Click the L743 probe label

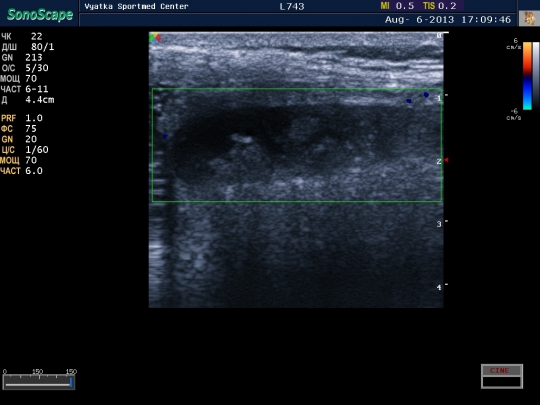pyautogui.click(x=292, y=7)
